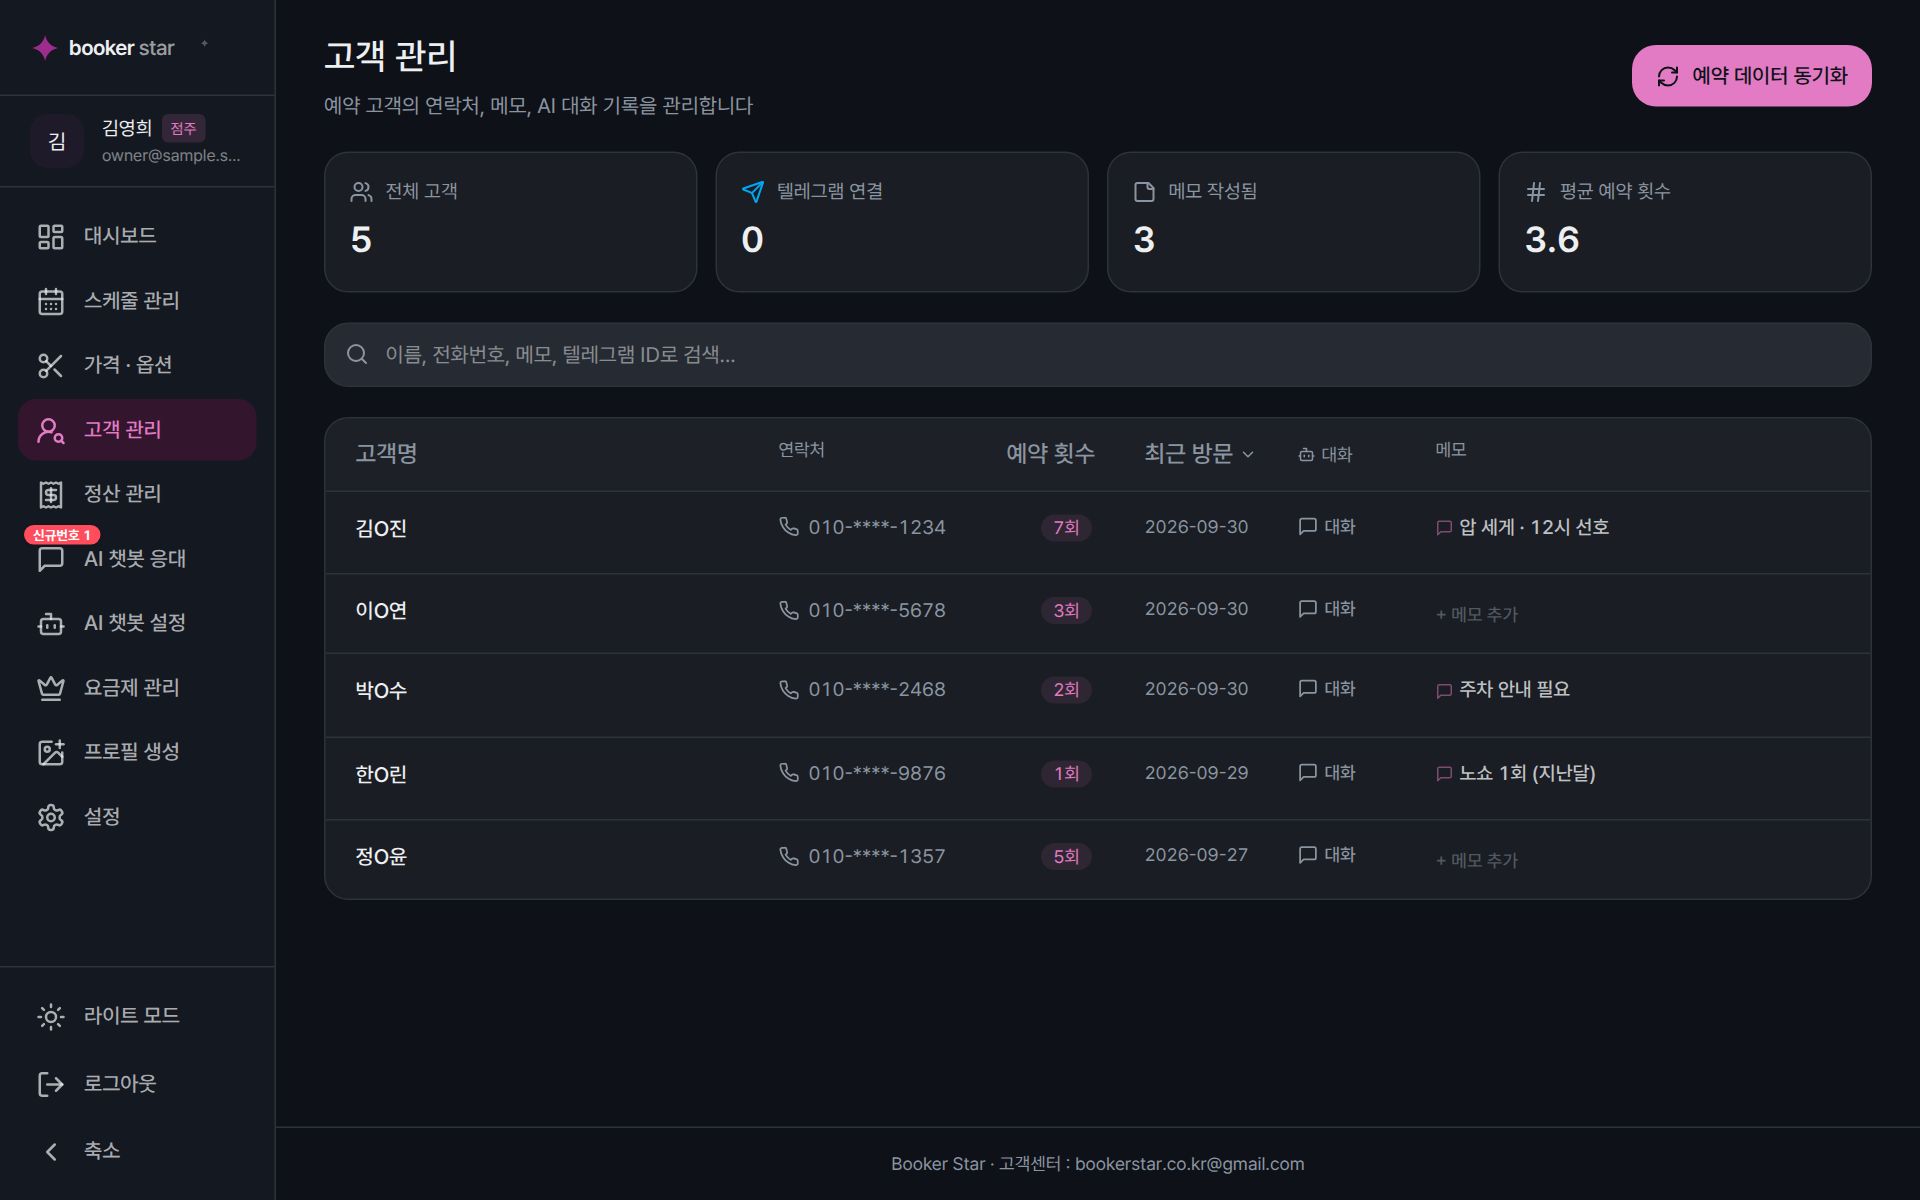Add memo for 이O연 via + 메모 추가
The height and width of the screenshot is (1200, 1920).
[1477, 614]
